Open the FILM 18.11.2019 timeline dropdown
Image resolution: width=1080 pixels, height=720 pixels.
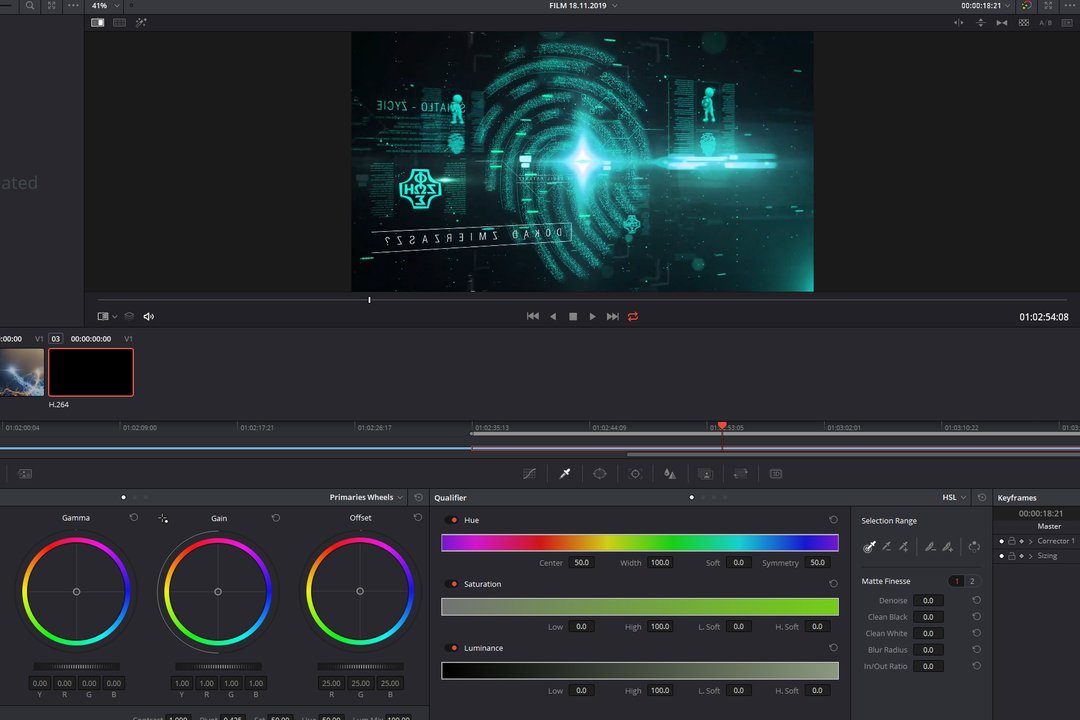[x=583, y=6]
